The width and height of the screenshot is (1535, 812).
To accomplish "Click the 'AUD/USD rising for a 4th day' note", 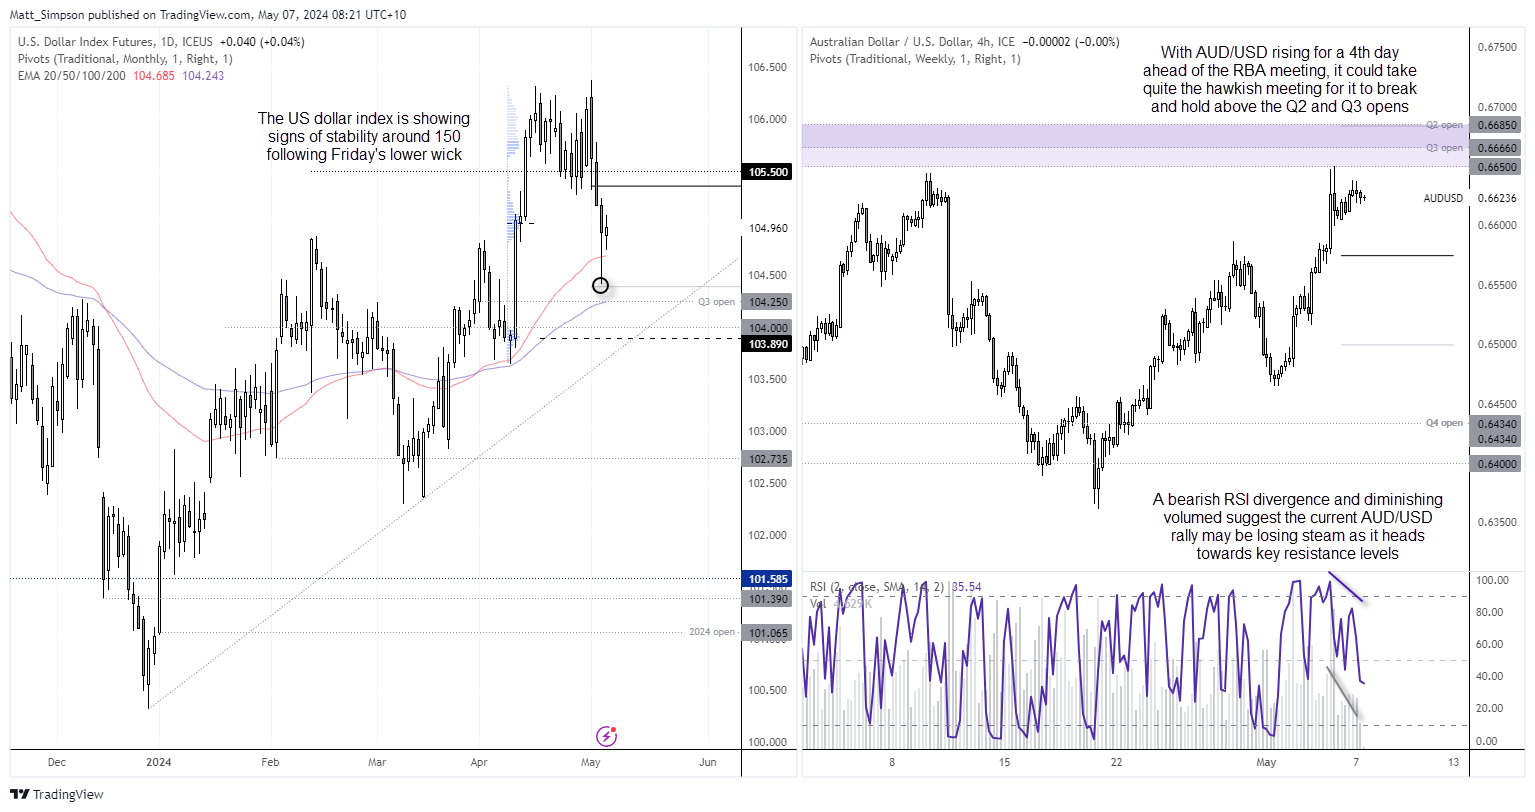I will pos(1279,79).
